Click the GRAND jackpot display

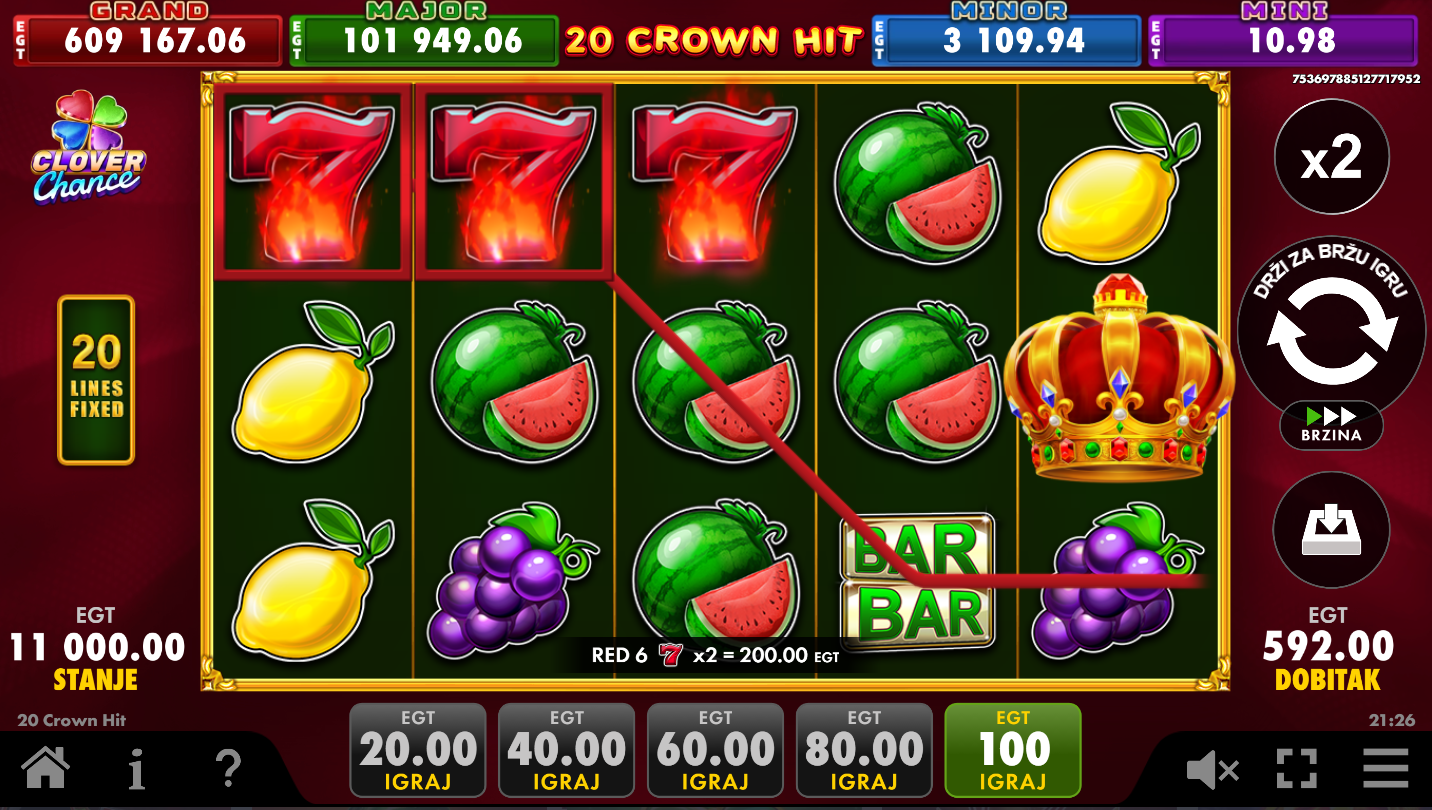coord(148,34)
